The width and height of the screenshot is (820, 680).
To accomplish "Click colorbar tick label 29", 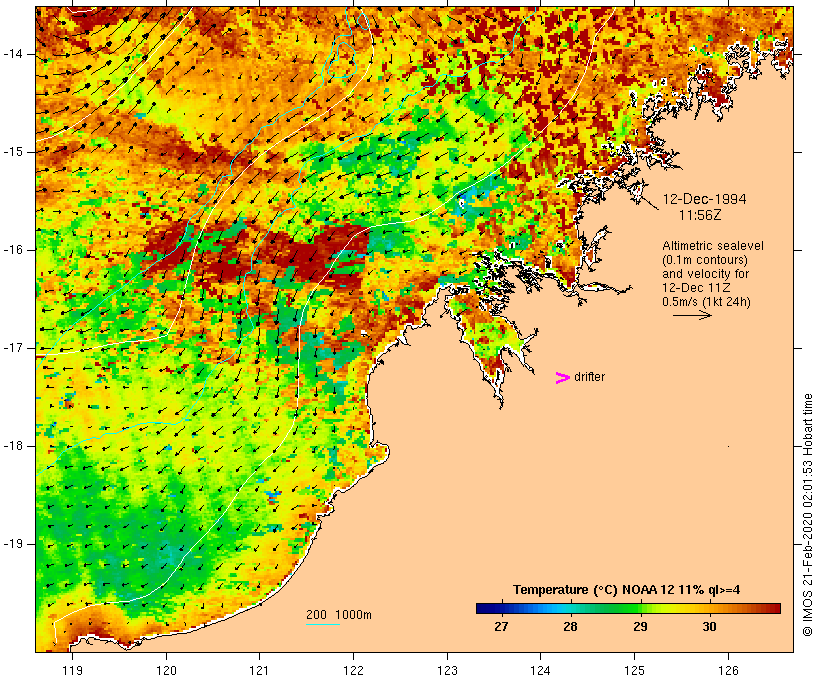I will pyautogui.click(x=640, y=627).
